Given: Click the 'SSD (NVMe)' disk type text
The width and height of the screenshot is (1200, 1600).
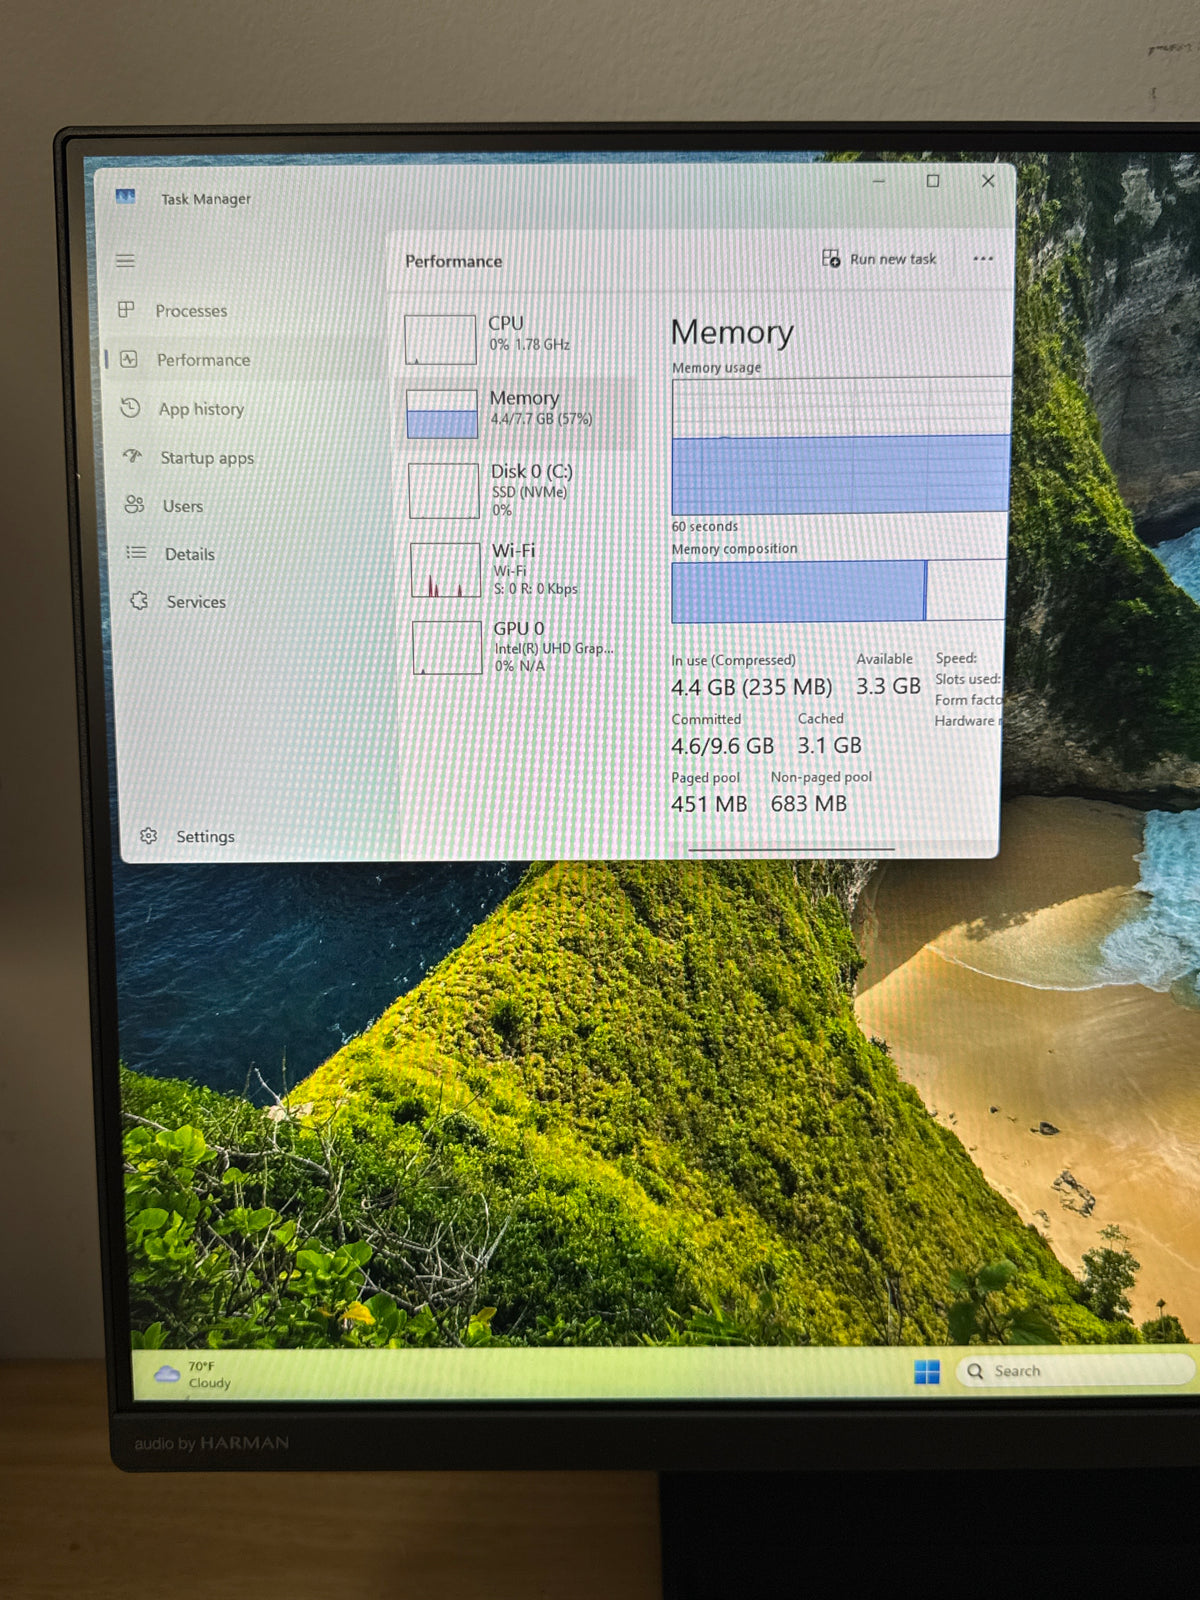Looking at the screenshot, I should click(529, 492).
